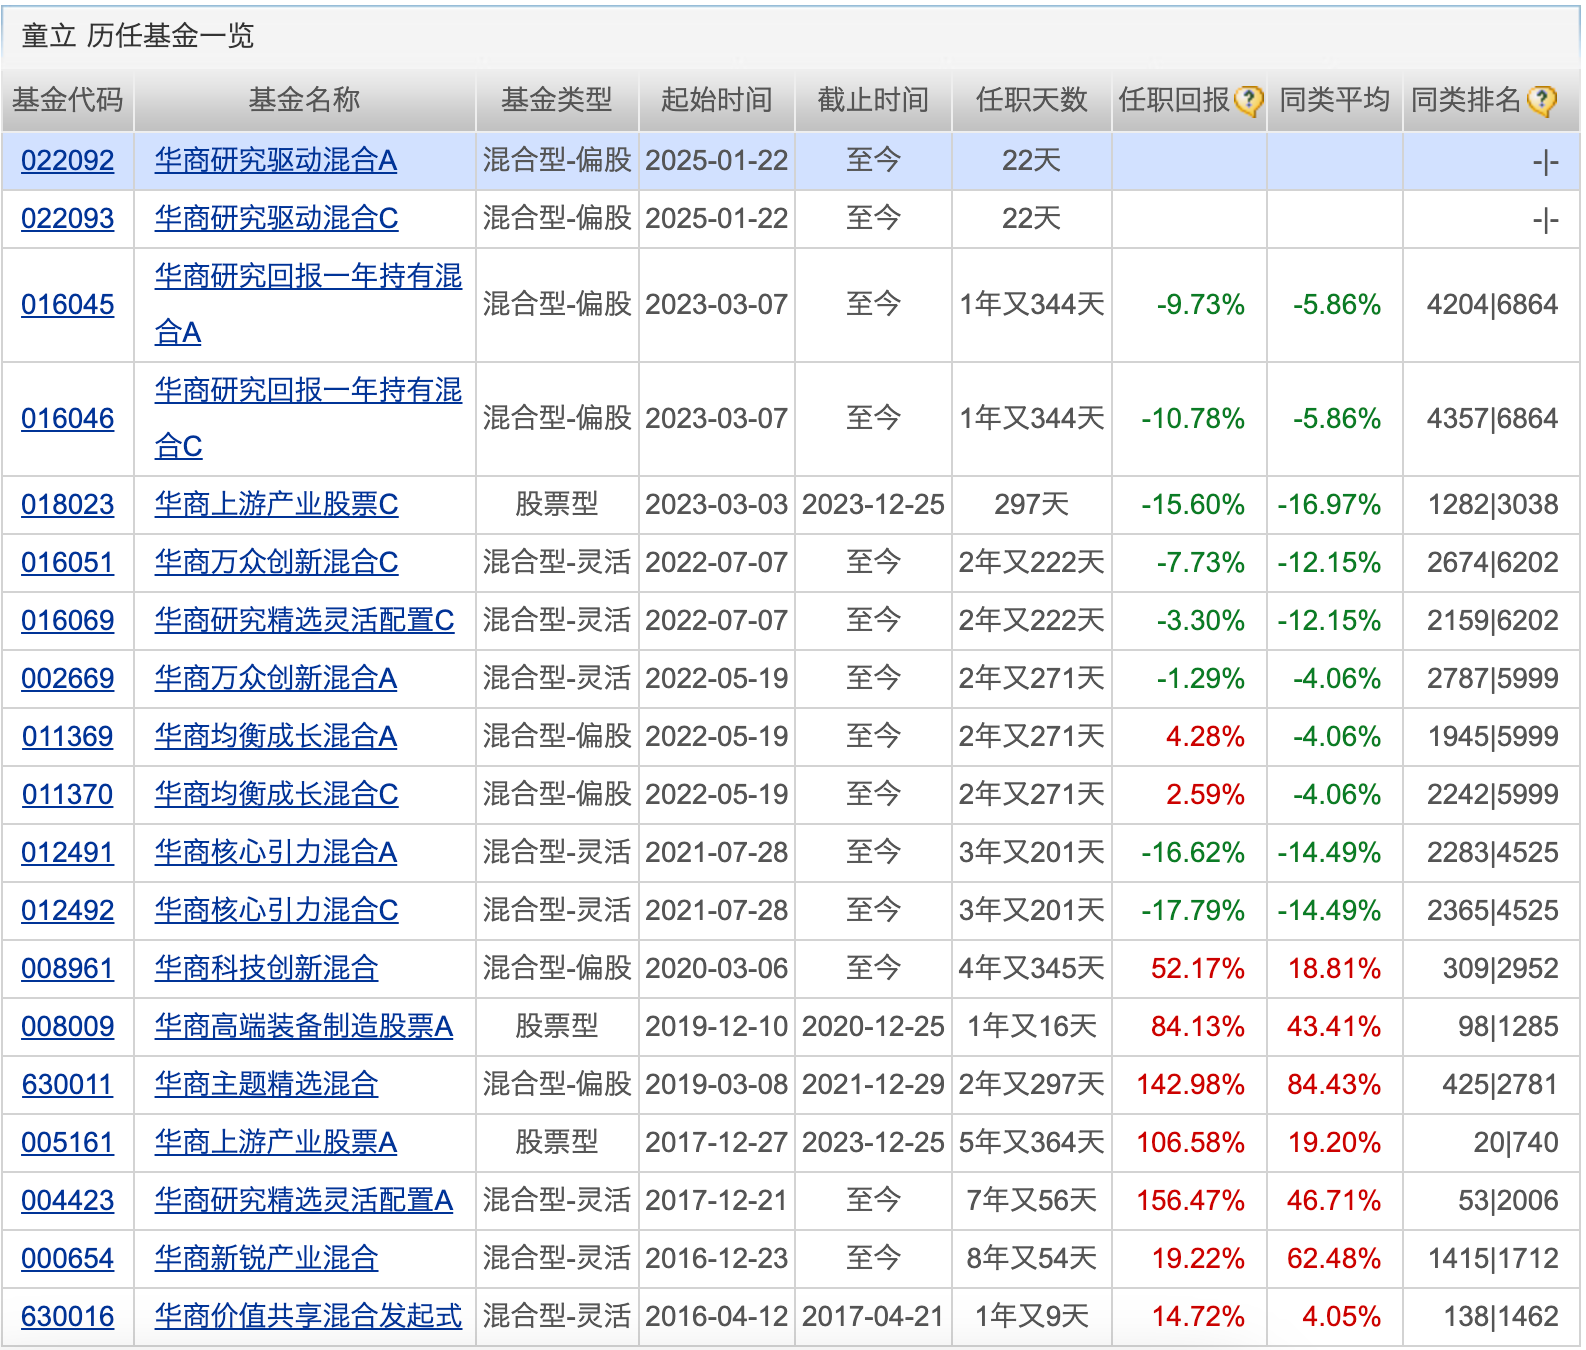Screen dimensions: 1586x1350
Task: Open fund 华商新锐产业混合 link
Action: click(267, 1258)
